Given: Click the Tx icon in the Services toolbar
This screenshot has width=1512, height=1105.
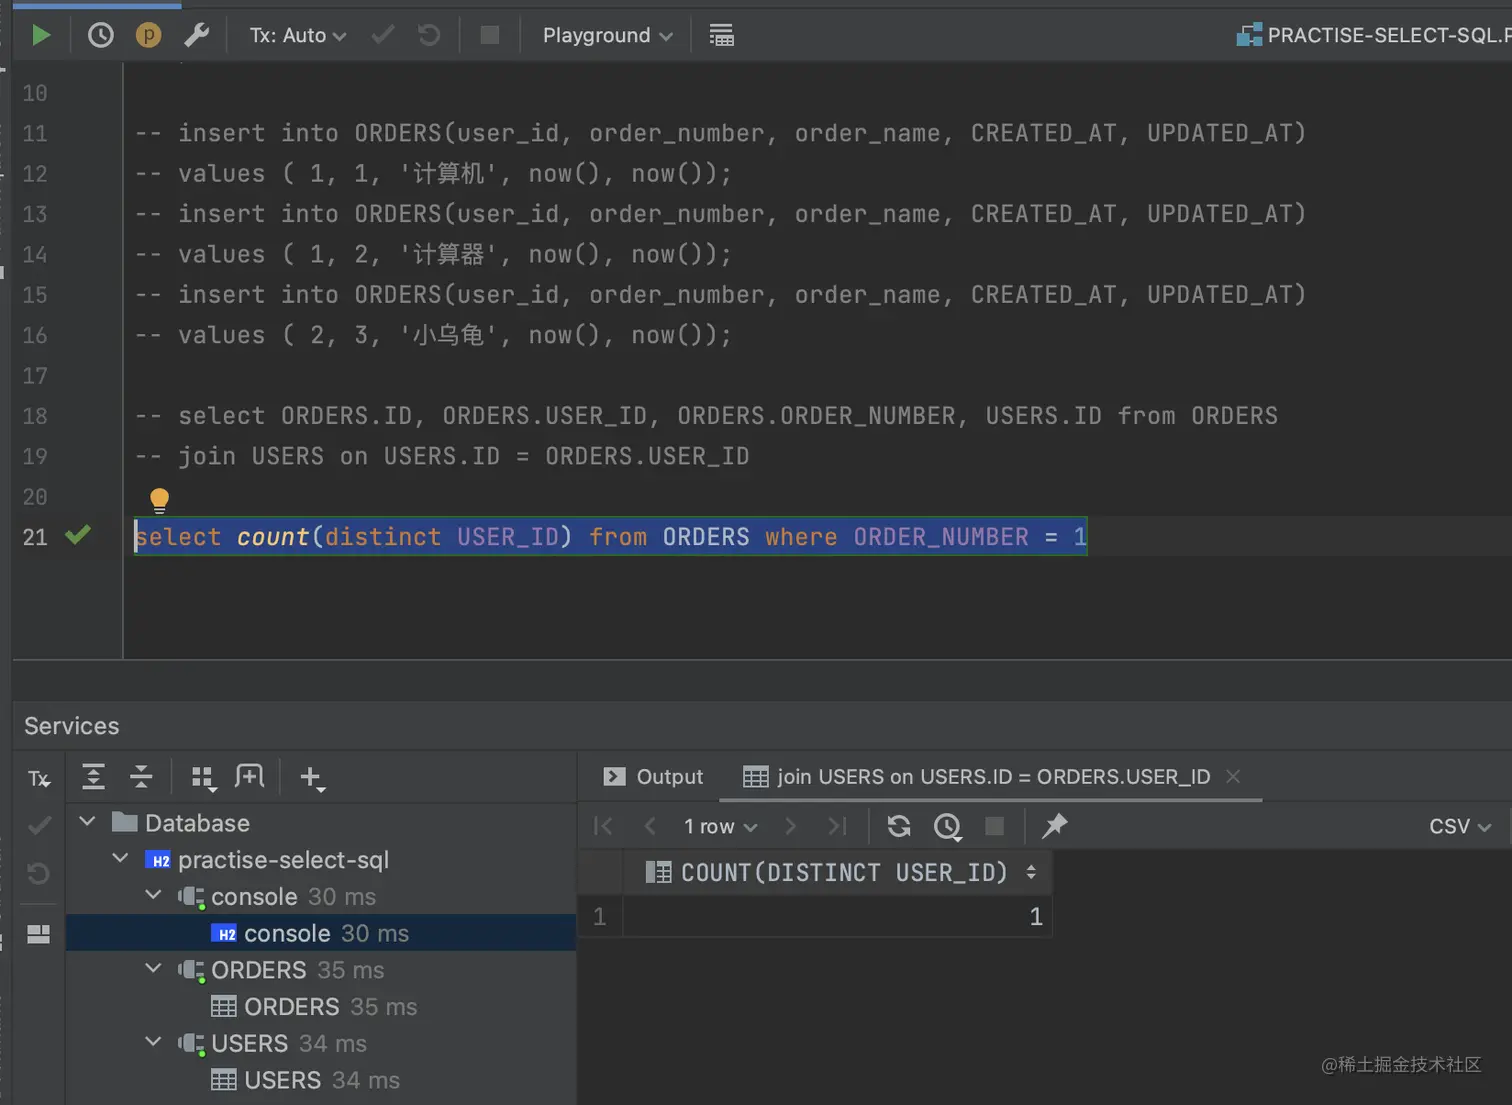Looking at the screenshot, I should 39,778.
